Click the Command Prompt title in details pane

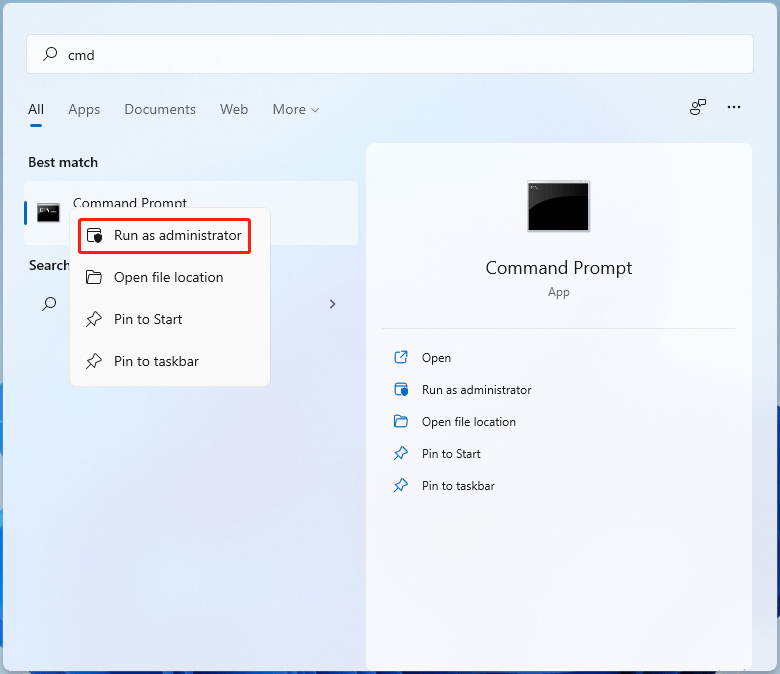(559, 268)
